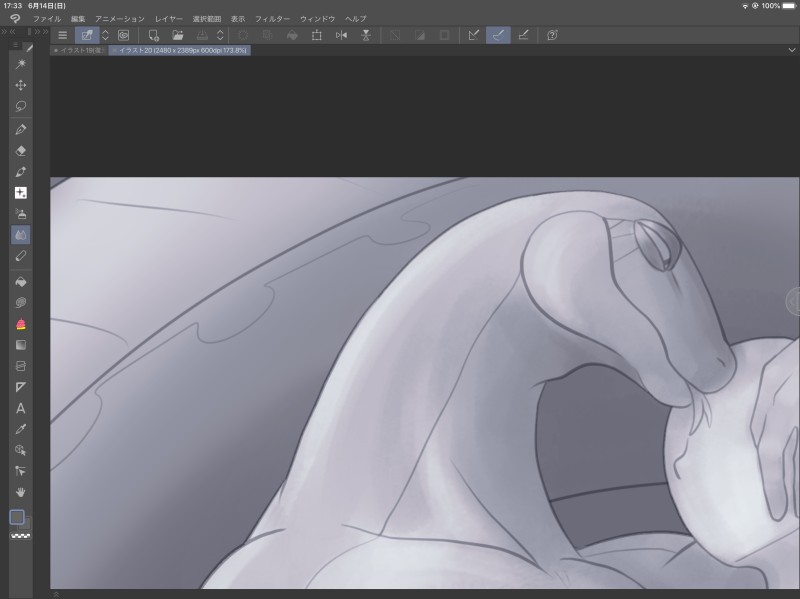This screenshot has width=800, height=599.
Task: Select the main drawing color swatch
Action: coord(17,517)
